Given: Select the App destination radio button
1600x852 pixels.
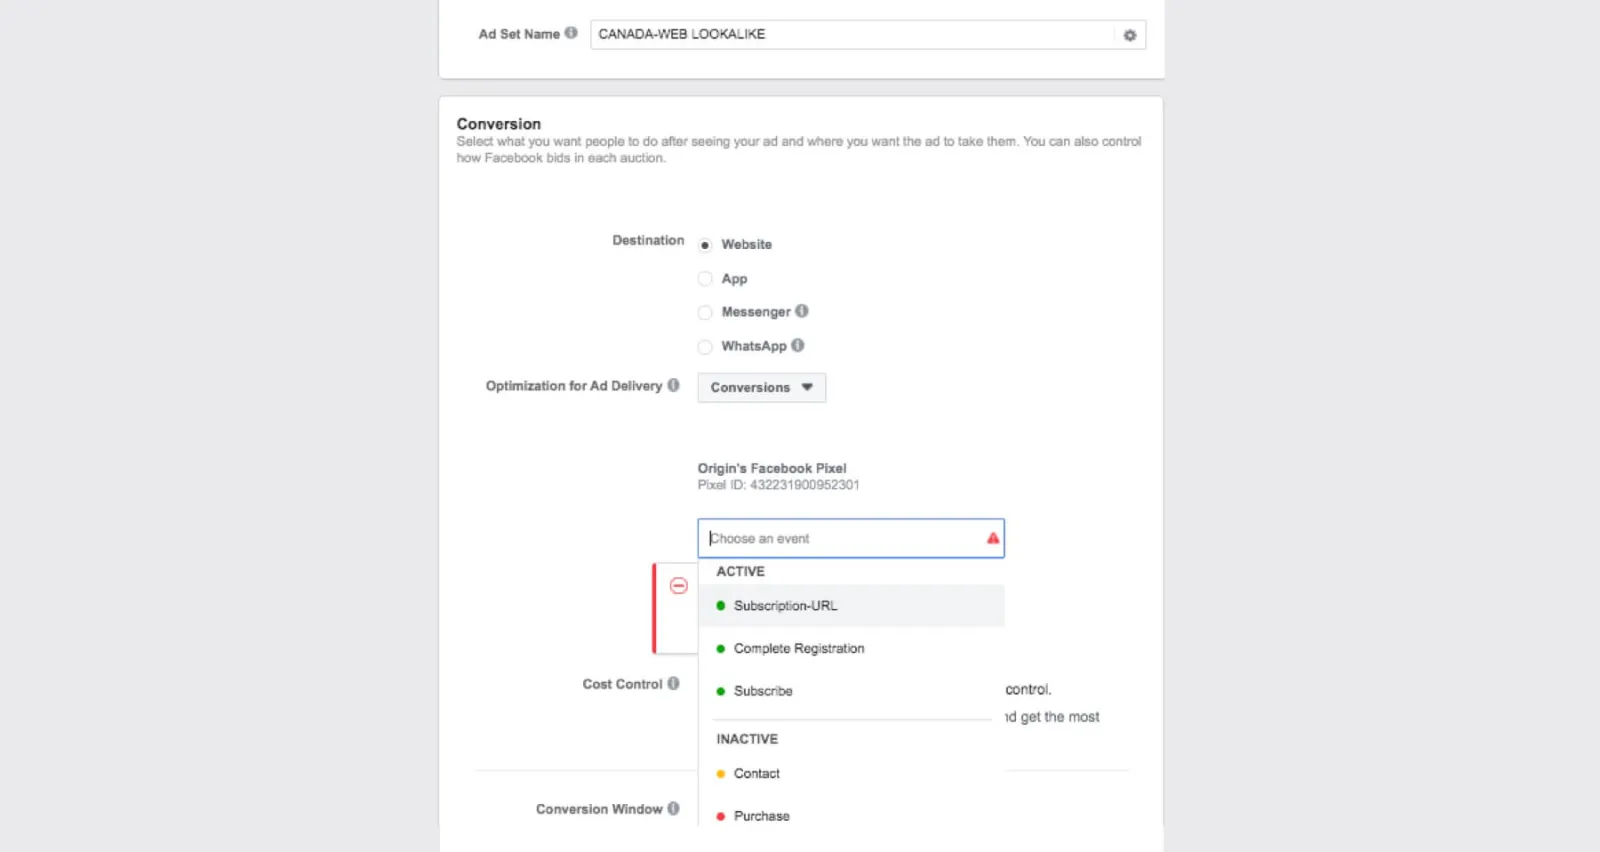Looking at the screenshot, I should point(705,278).
